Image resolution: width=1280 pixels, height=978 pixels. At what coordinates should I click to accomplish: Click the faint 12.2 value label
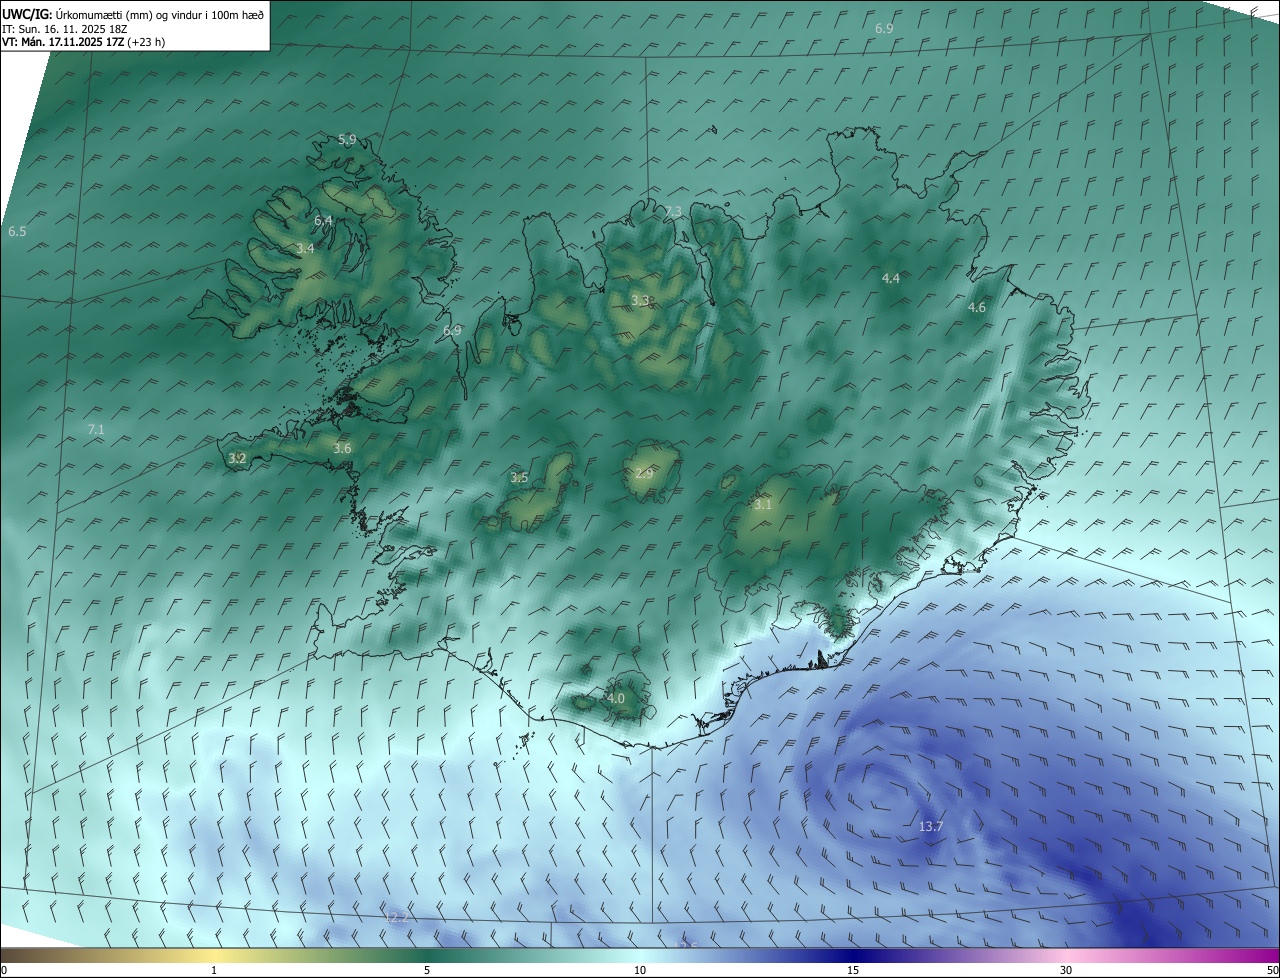coord(397,917)
